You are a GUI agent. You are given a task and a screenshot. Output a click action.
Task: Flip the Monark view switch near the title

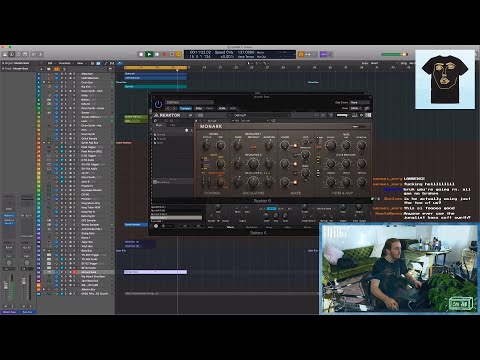pyautogui.click(x=359, y=127)
